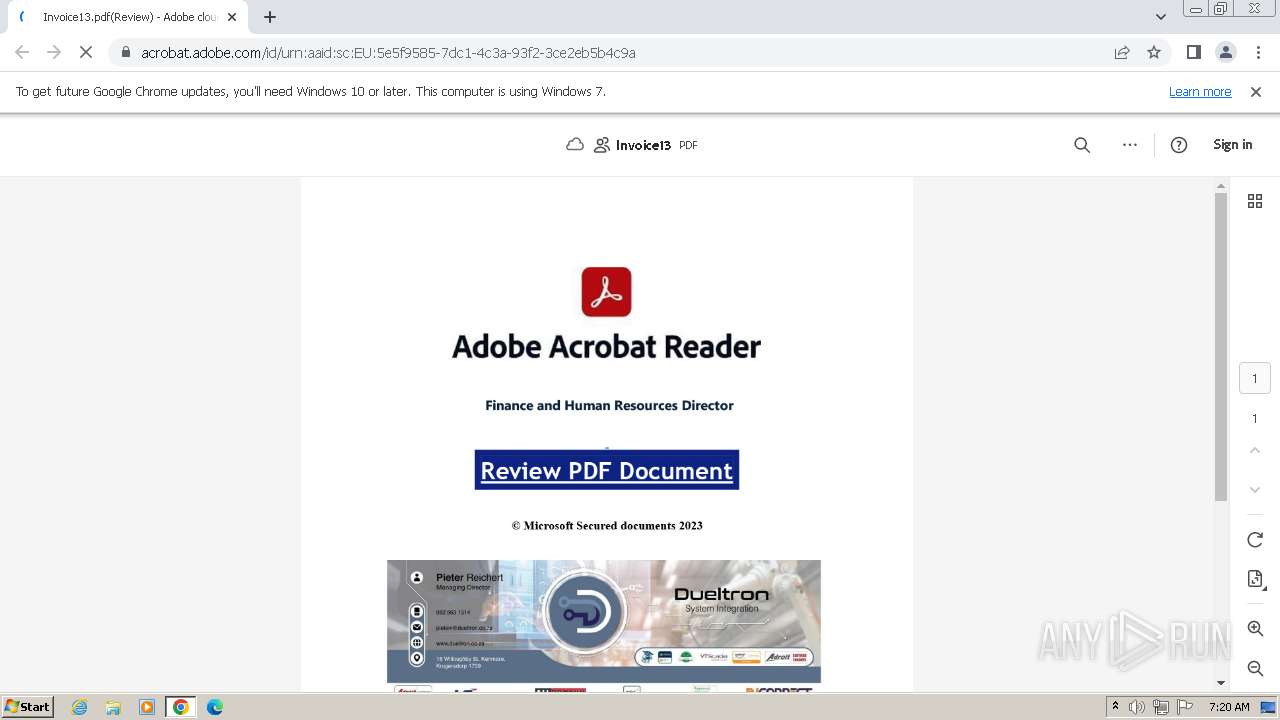The width and height of the screenshot is (1280, 720).
Task: Open a new browser tab
Action: pos(270,17)
